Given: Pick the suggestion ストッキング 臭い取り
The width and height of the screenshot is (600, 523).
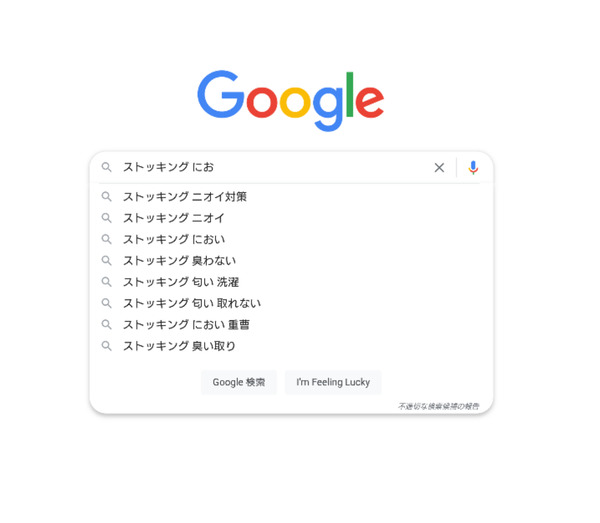Looking at the screenshot, I should pos(291,346).
